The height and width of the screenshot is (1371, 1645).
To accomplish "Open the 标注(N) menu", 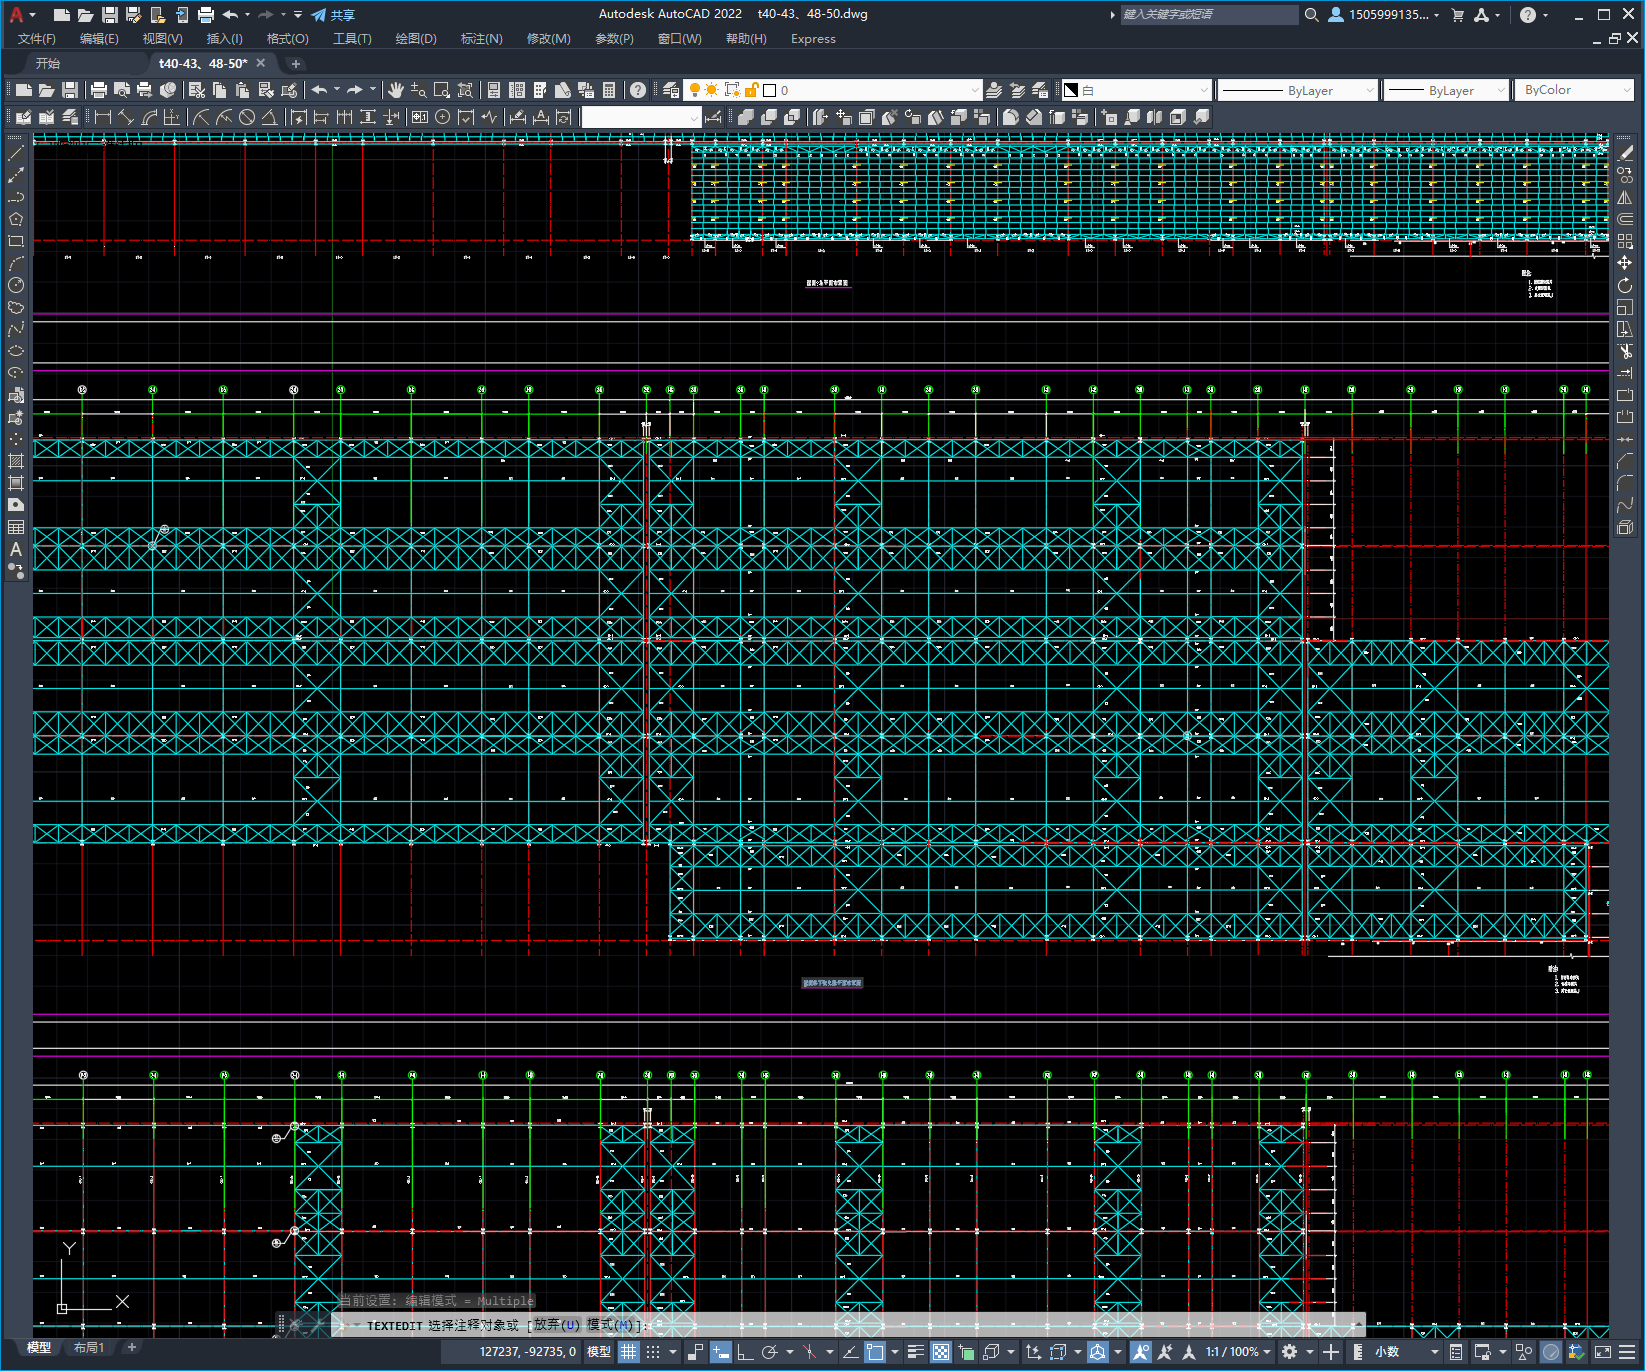I will 481,39.
